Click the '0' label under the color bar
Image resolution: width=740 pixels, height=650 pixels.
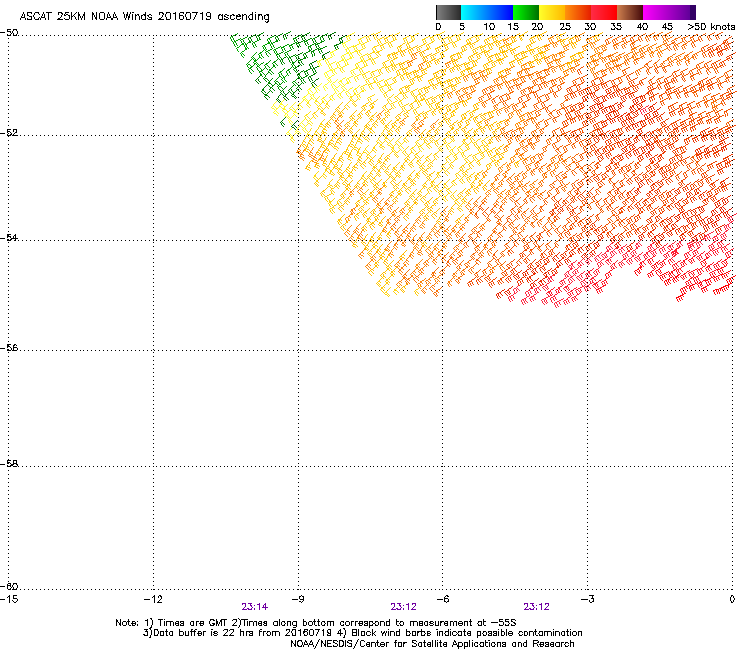click(438, 27)
